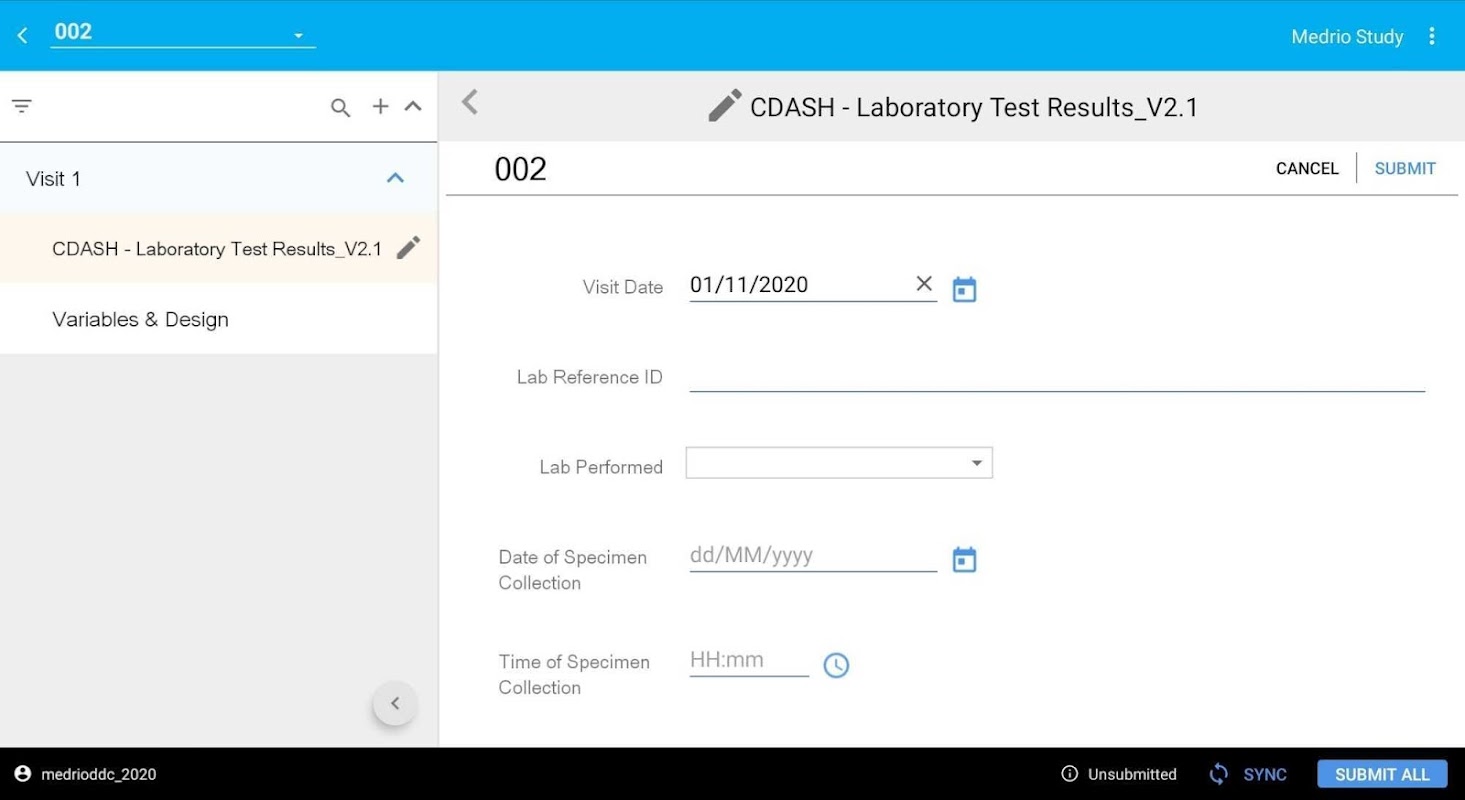Viewport: 1465px width, 800px height.
Task: Click the Lab Performed label
Action: (601, 467)
